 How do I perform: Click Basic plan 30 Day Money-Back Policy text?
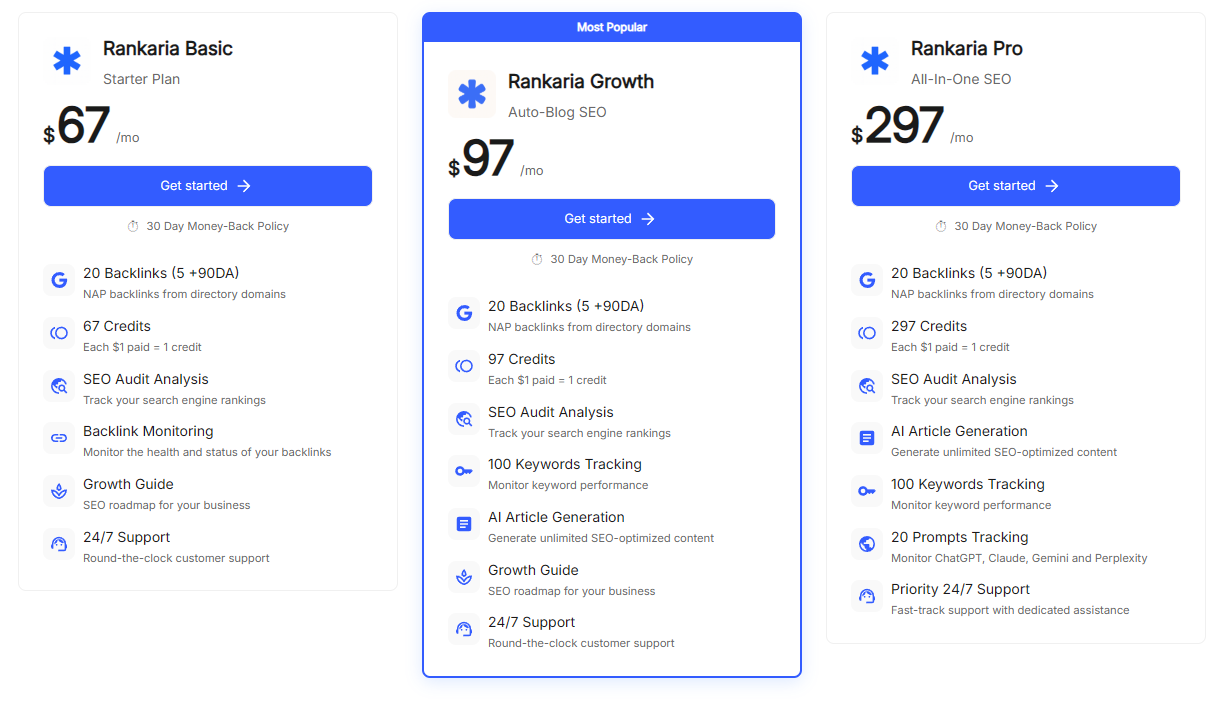click(x=218, y=226)
